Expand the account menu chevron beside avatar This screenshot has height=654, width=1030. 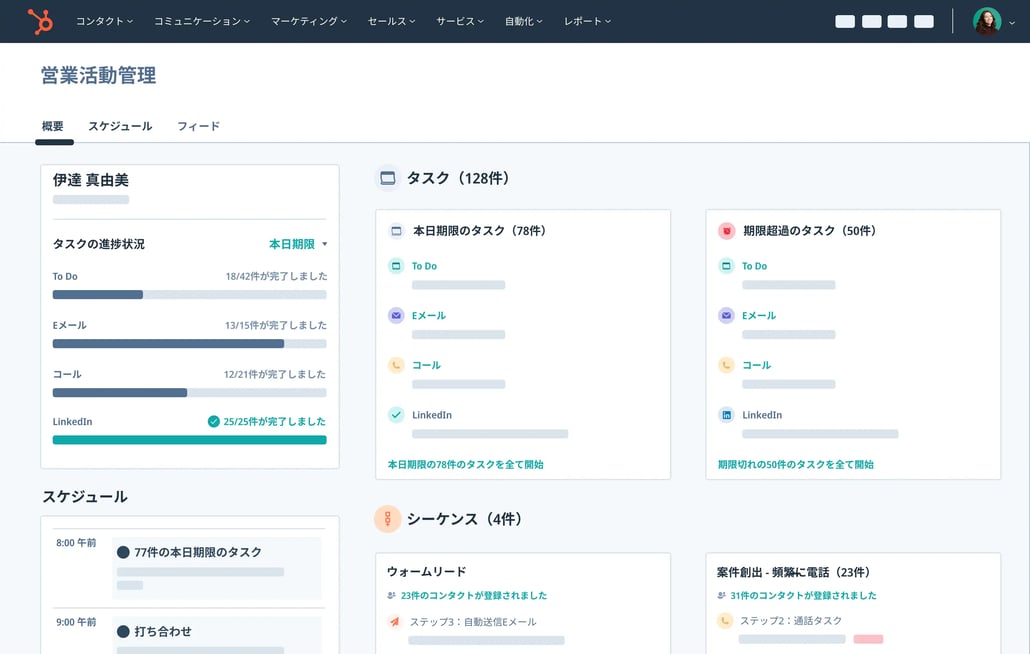(1012, 23)
